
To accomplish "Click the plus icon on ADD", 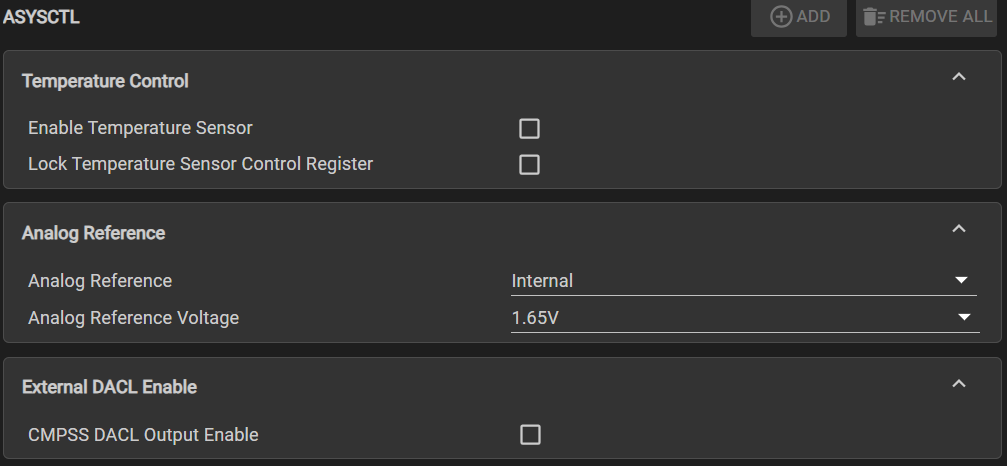I will pos(781,17).
